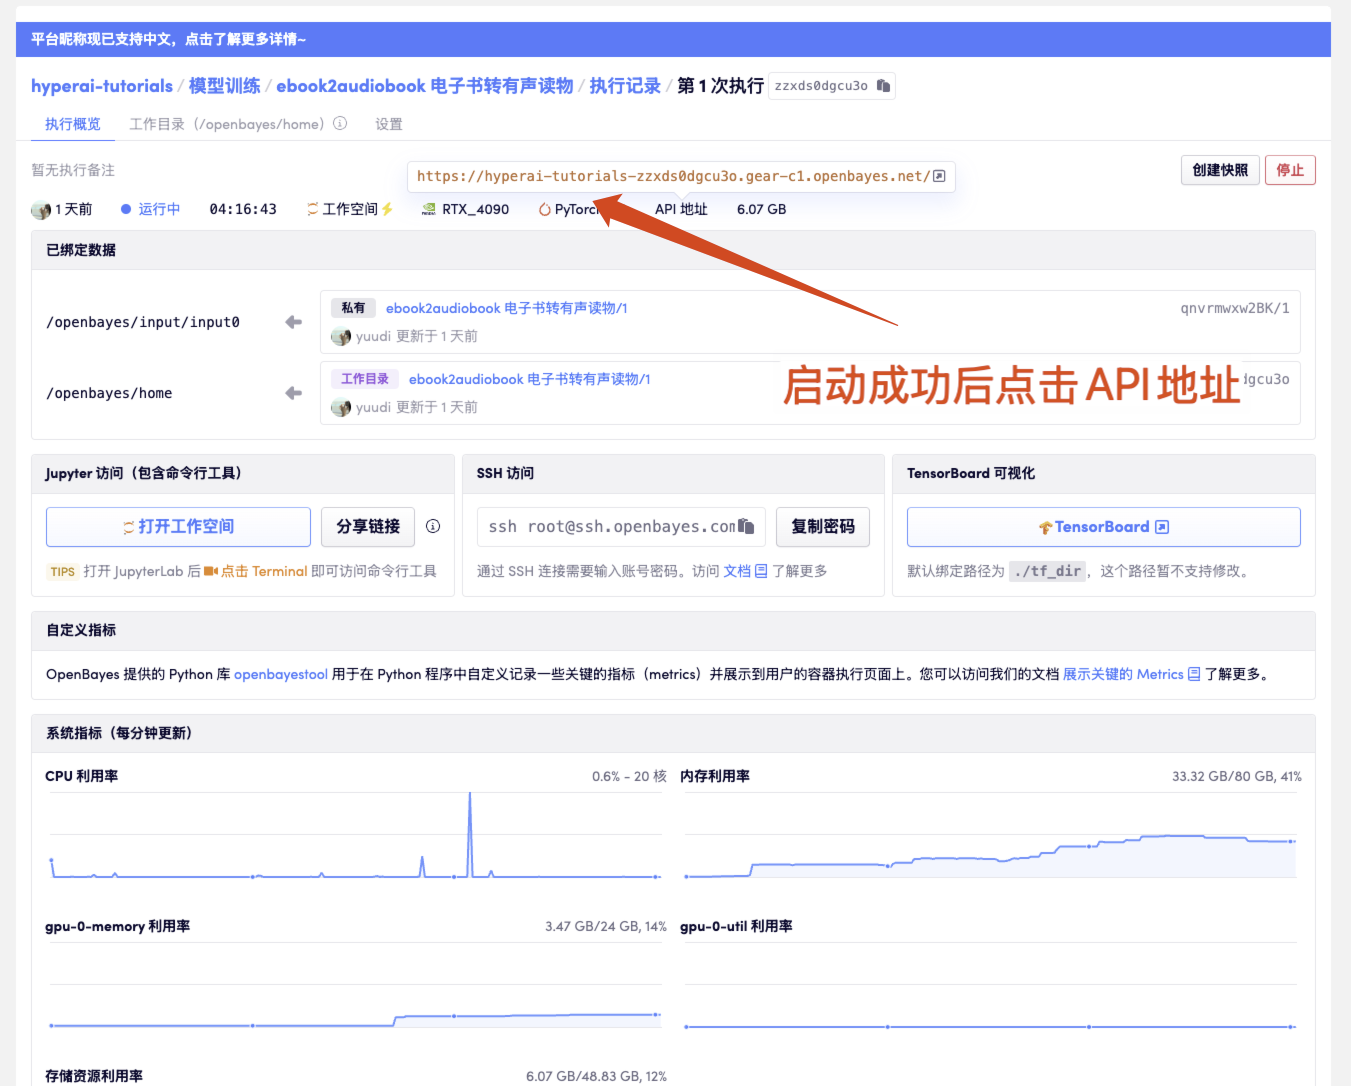1351x1086 pixels.
Task: Click arrow icon beside /openbayes/home
Action: tap(293, 393)
